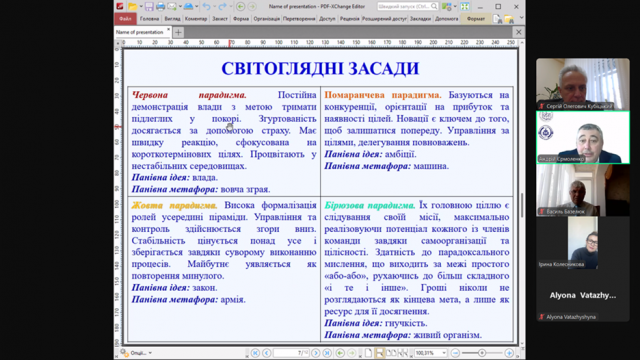640x360 pixels.
Task: Click the page number input field
Action: click(291, 353)
